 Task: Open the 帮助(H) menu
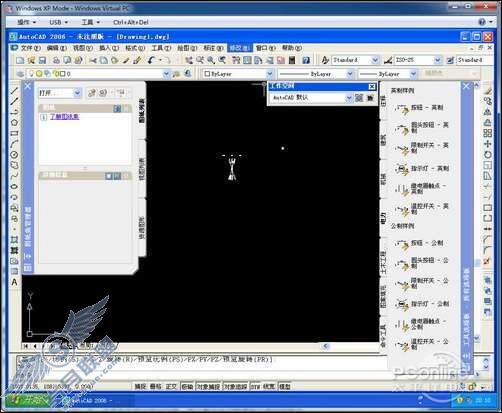tap(292, 48)
